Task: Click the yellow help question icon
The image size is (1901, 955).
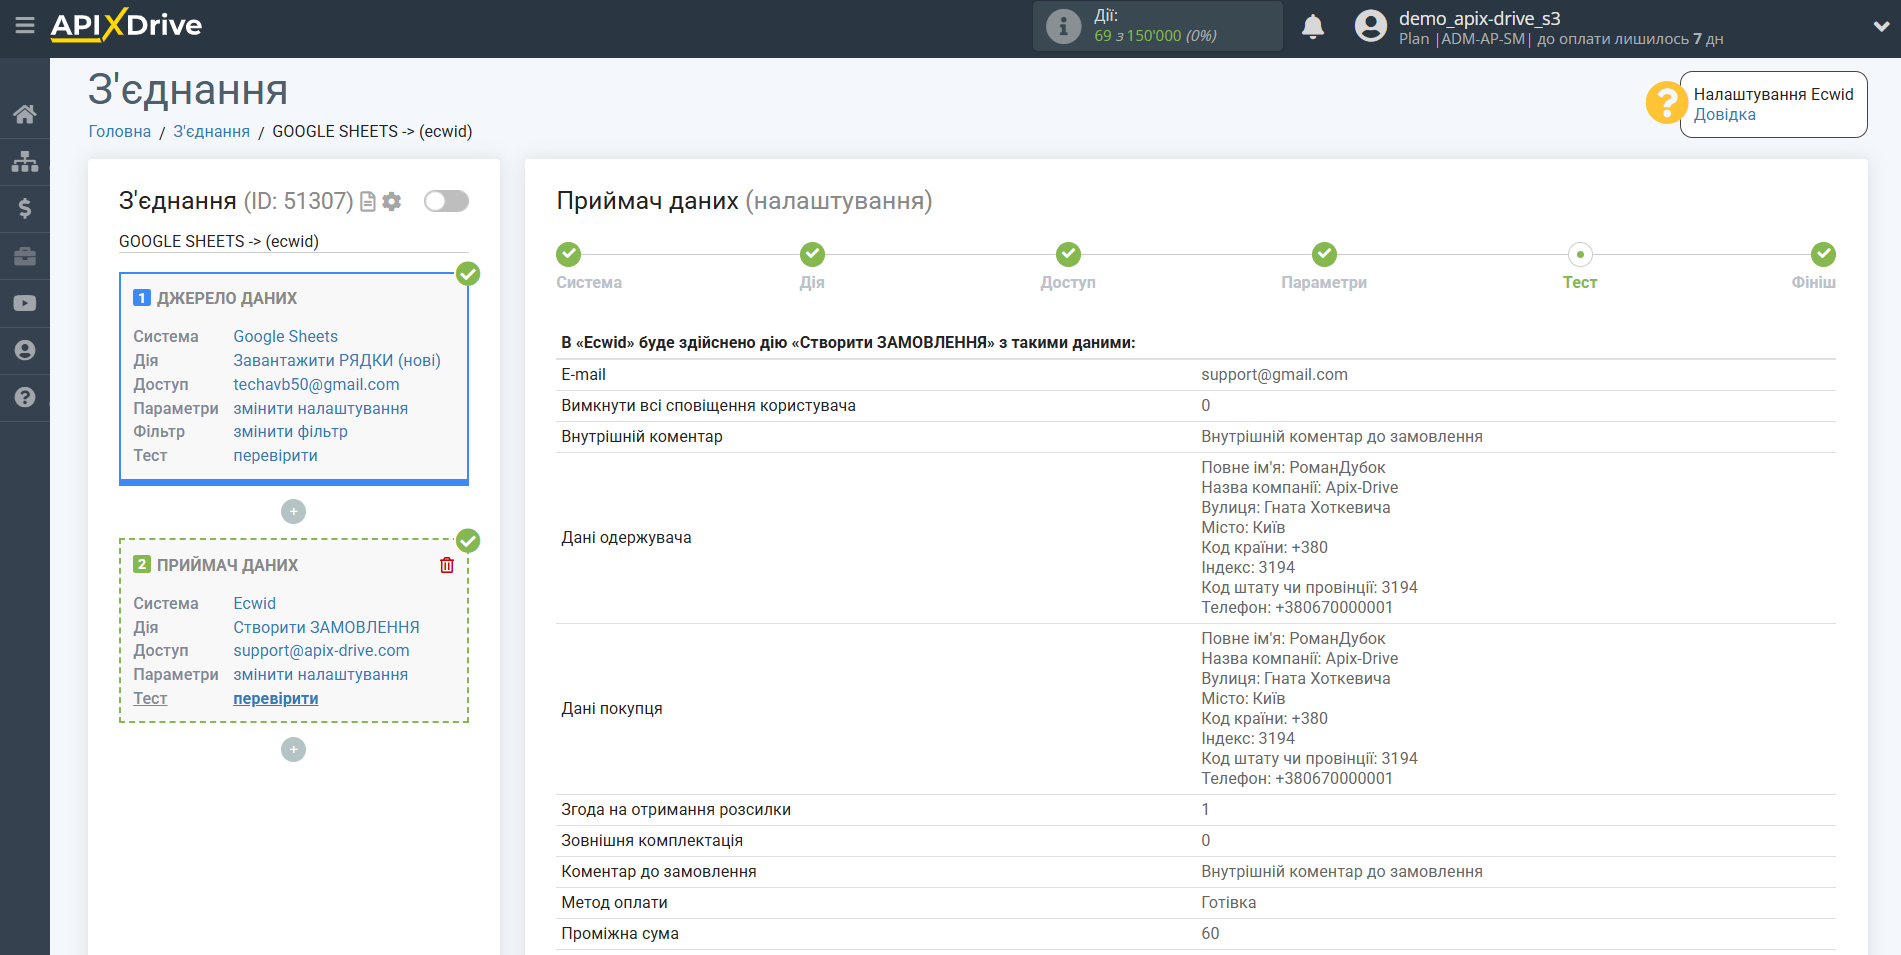Action: click(1666, 103)
